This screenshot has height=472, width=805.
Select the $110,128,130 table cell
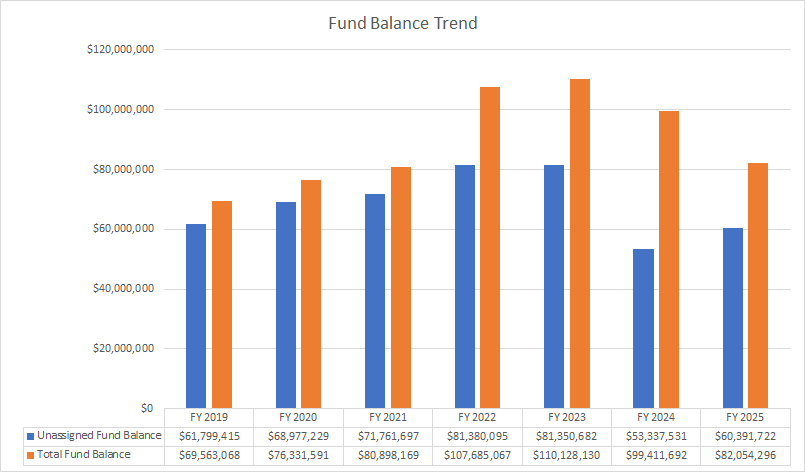[566, 455]
